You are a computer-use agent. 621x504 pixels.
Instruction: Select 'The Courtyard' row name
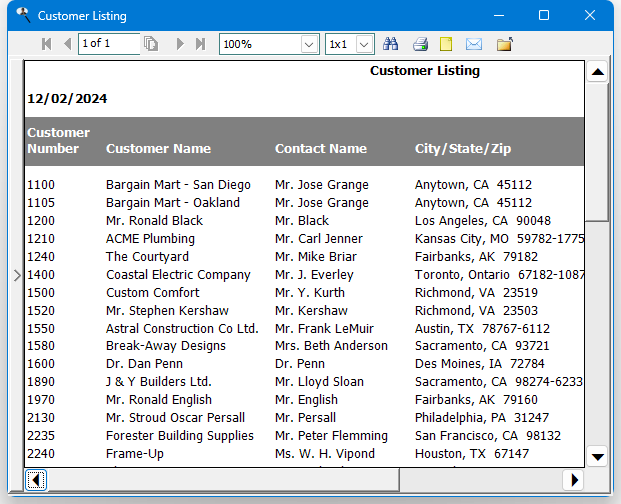click(x=147, y=257)
